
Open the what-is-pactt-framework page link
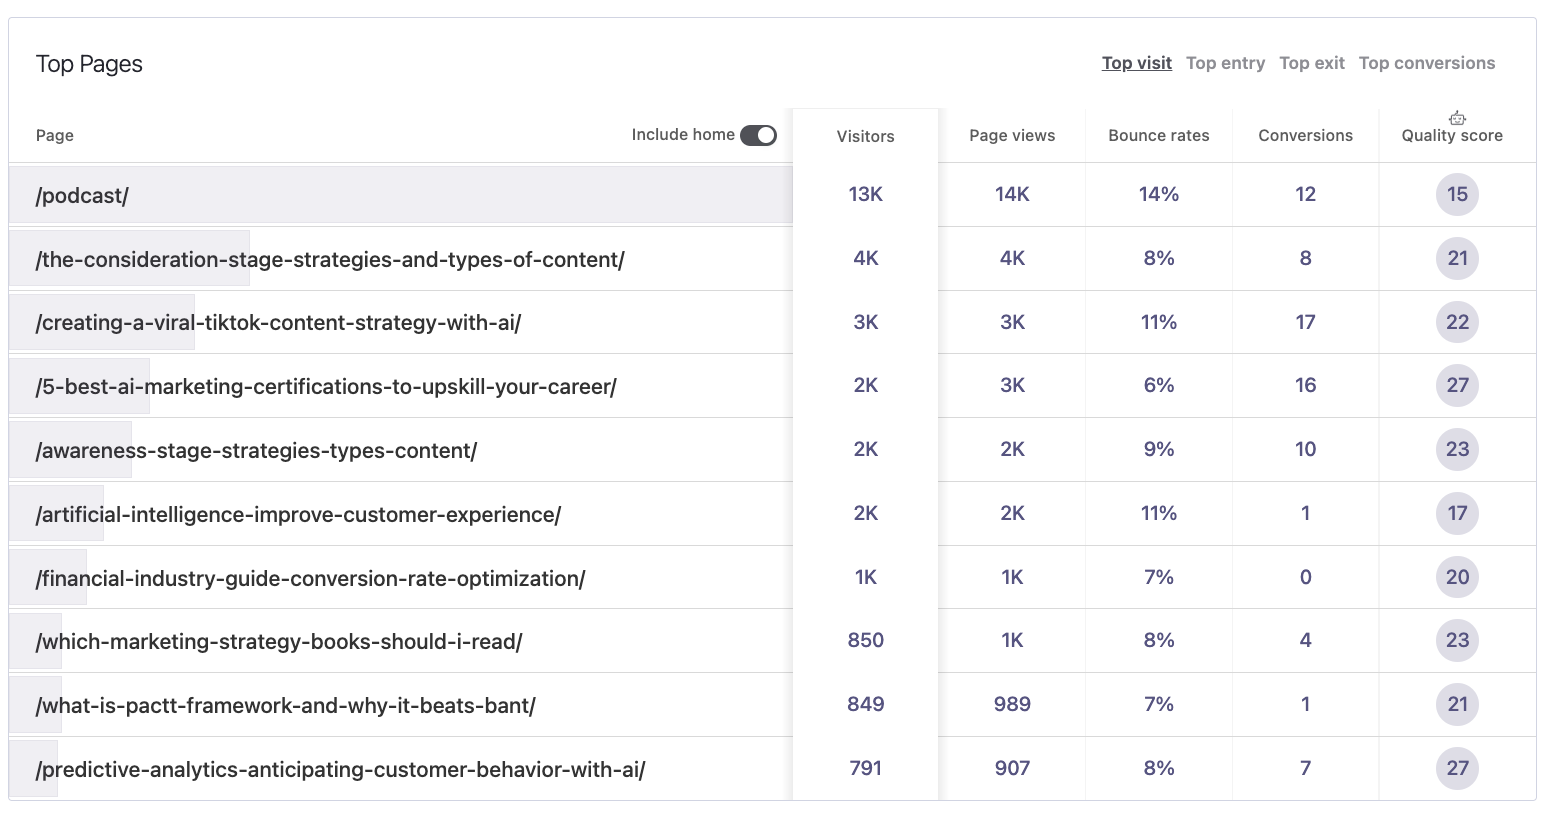coord(285,706)
